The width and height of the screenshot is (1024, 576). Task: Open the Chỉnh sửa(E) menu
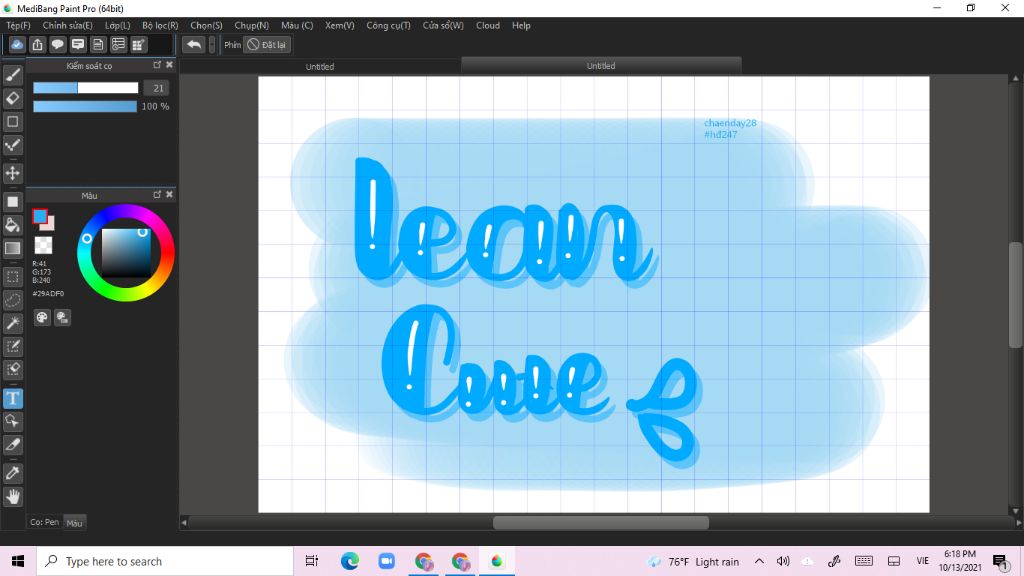pos(67,25)
